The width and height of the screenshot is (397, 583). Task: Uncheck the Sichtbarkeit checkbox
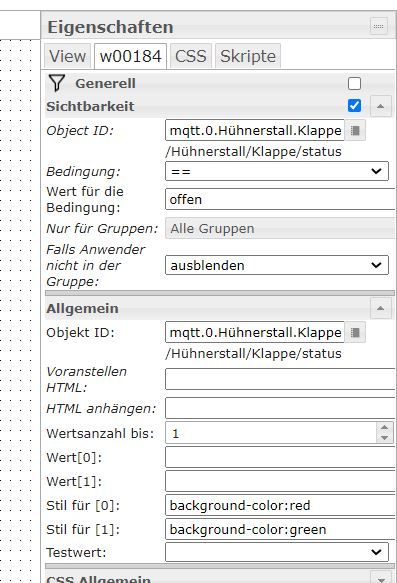pyautogui.click(x=354, y=106)
